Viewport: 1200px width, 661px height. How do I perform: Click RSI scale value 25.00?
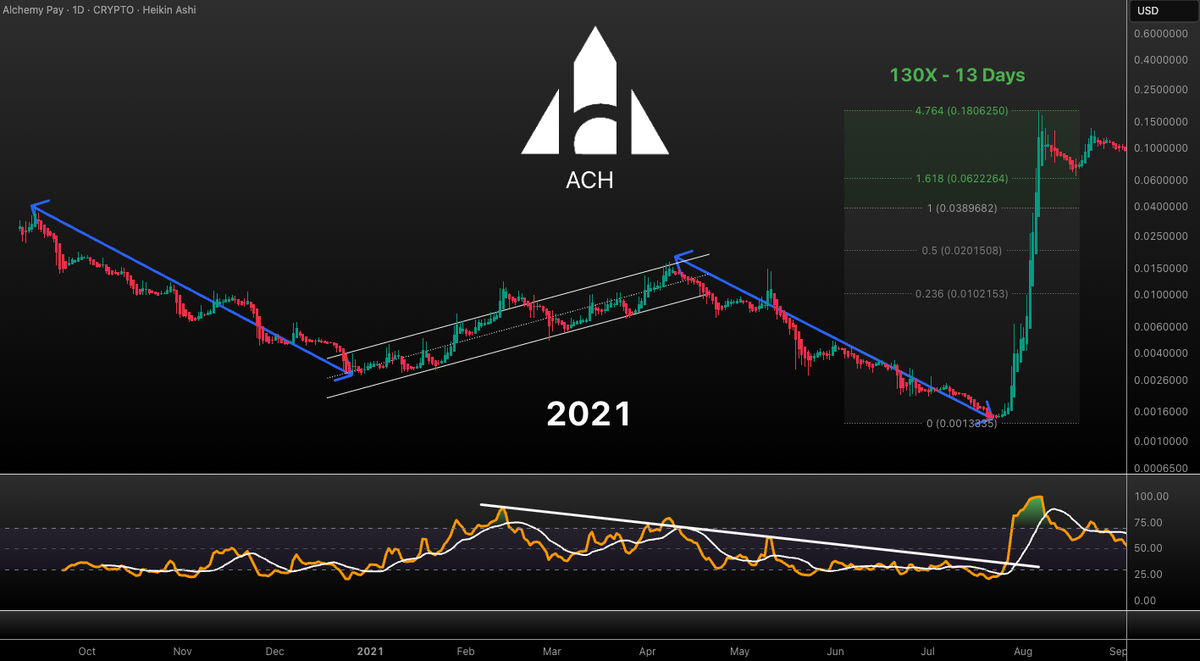(x=1149, y=575)
